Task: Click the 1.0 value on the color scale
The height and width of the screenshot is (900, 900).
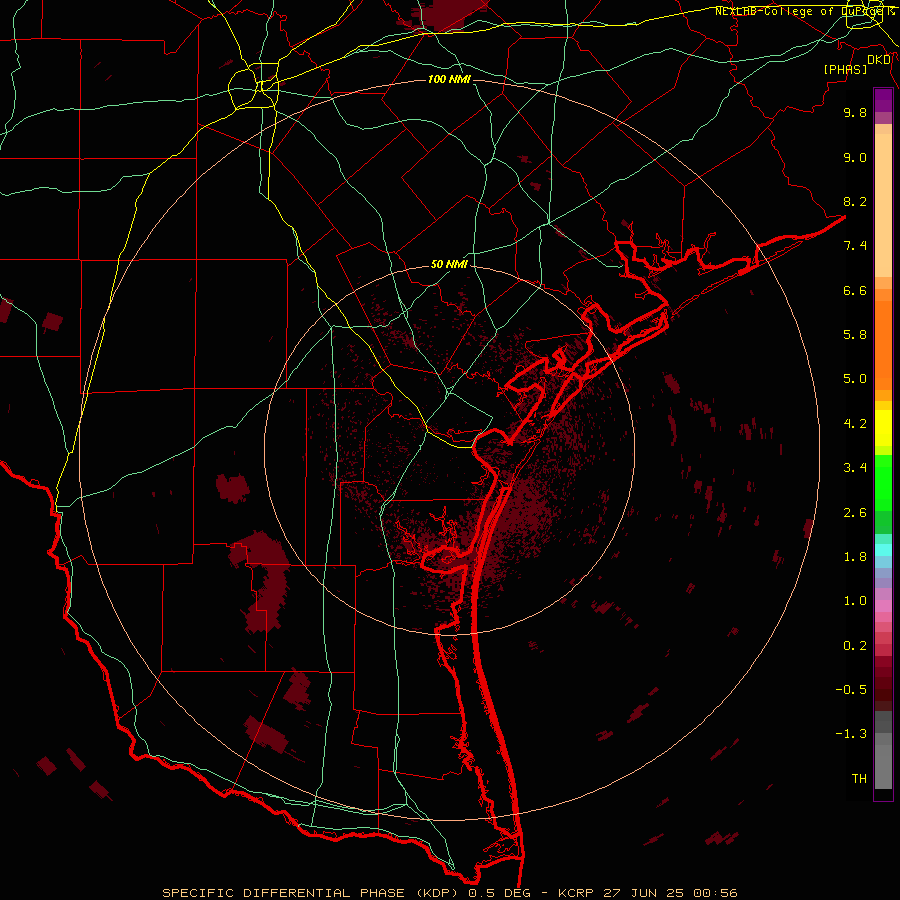Action: (x=855, y=601)
